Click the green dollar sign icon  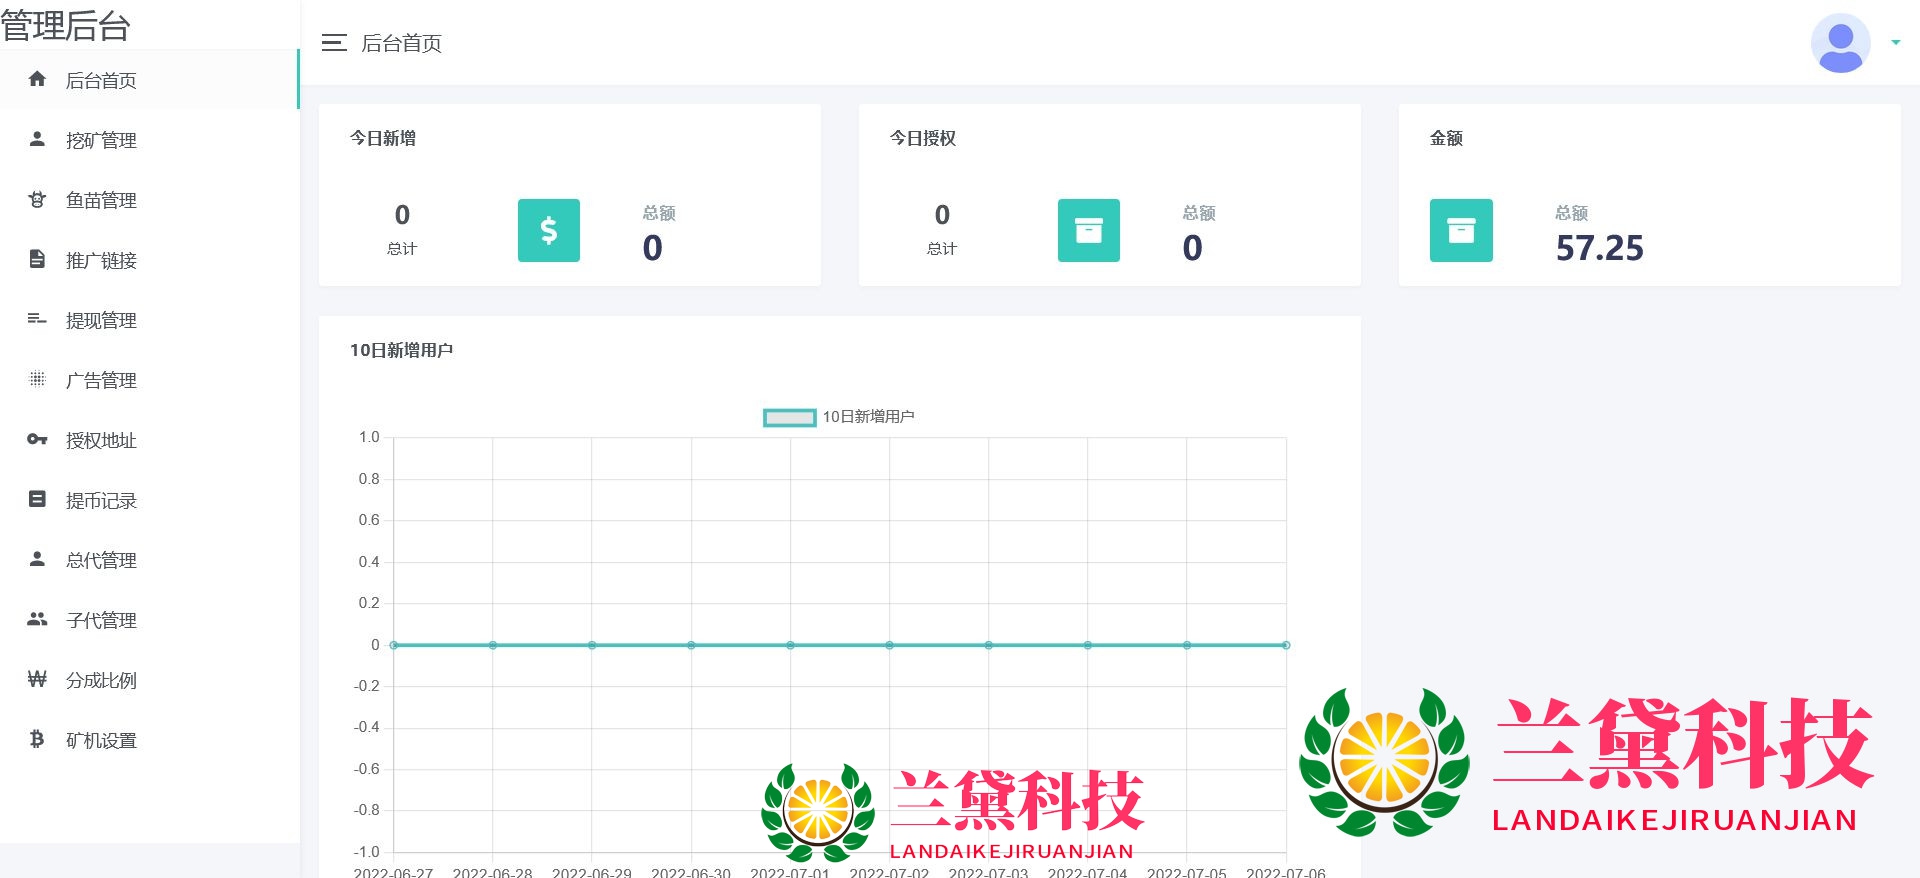pos(548,231)
